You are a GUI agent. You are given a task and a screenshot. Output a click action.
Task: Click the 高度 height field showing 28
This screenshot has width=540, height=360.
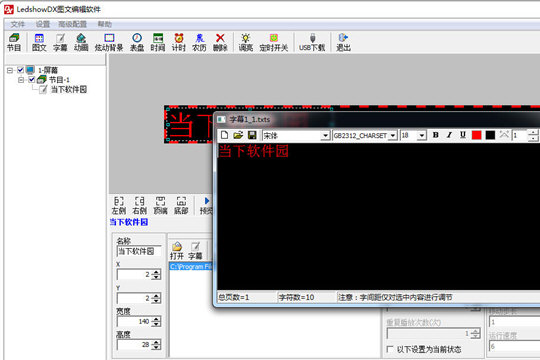click(x=134, y=344)
